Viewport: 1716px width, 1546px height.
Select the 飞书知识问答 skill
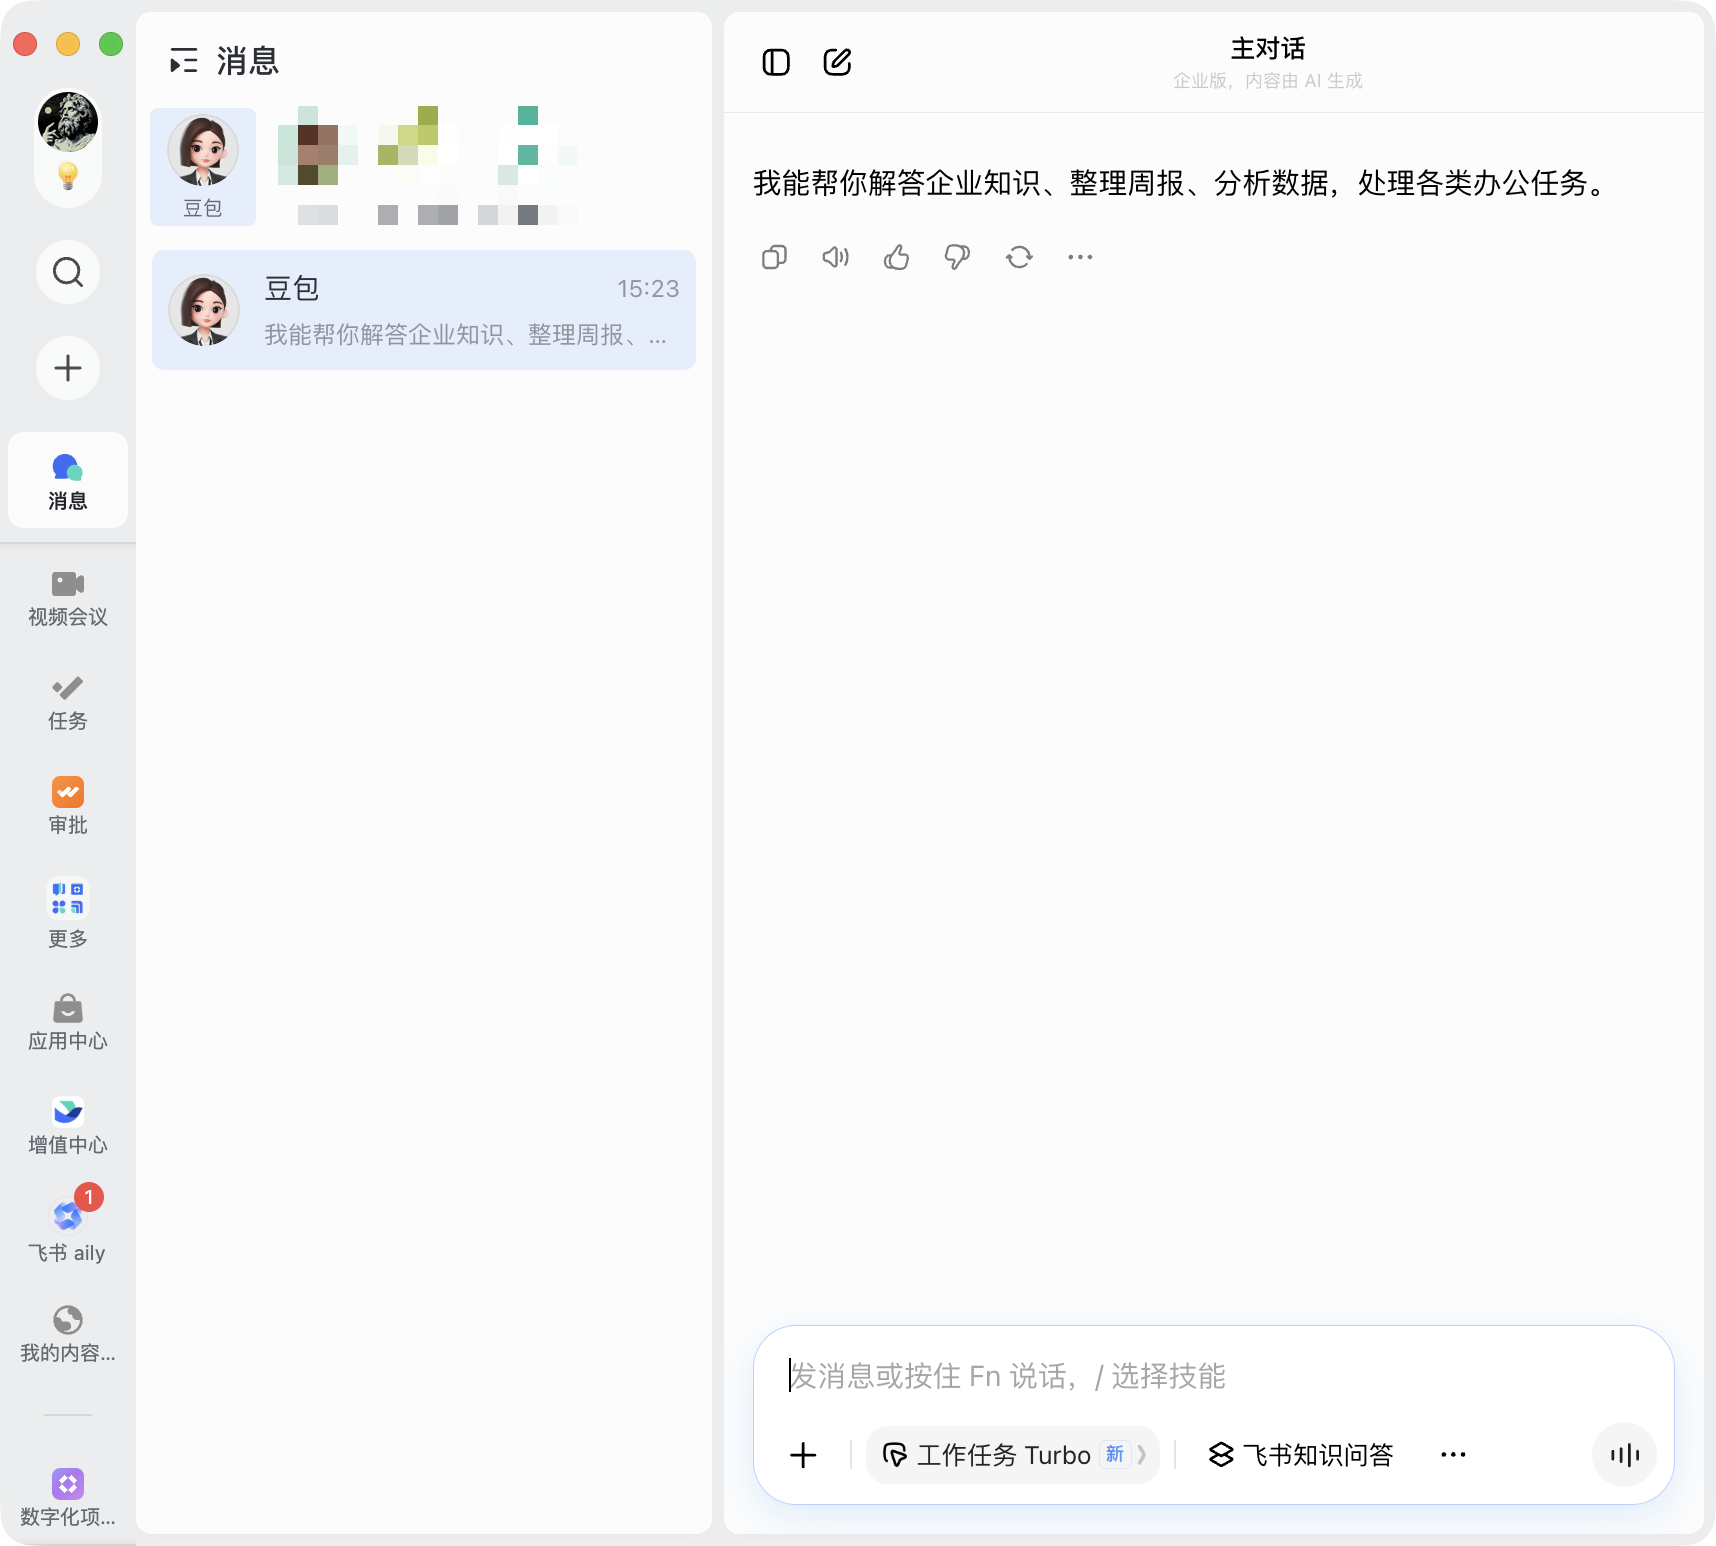coord(1301,1455)
